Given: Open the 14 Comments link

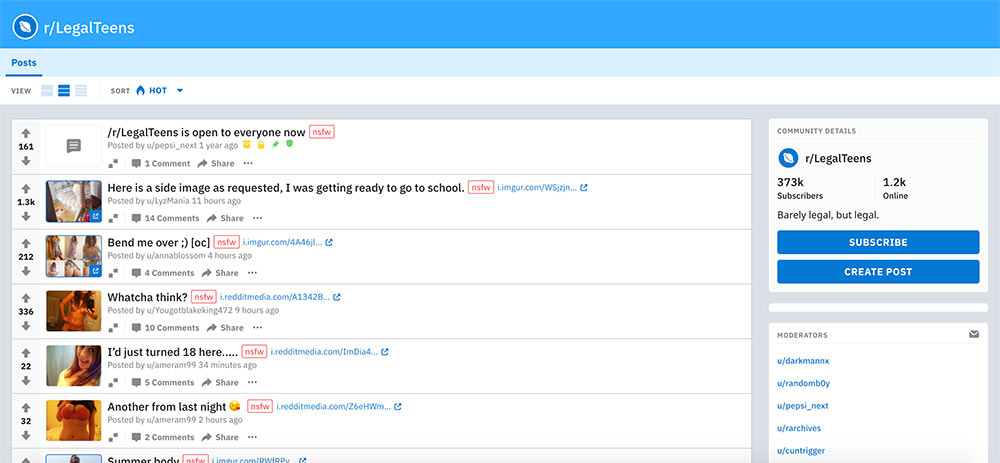Looking at the screenshot, I should [165, 218].
